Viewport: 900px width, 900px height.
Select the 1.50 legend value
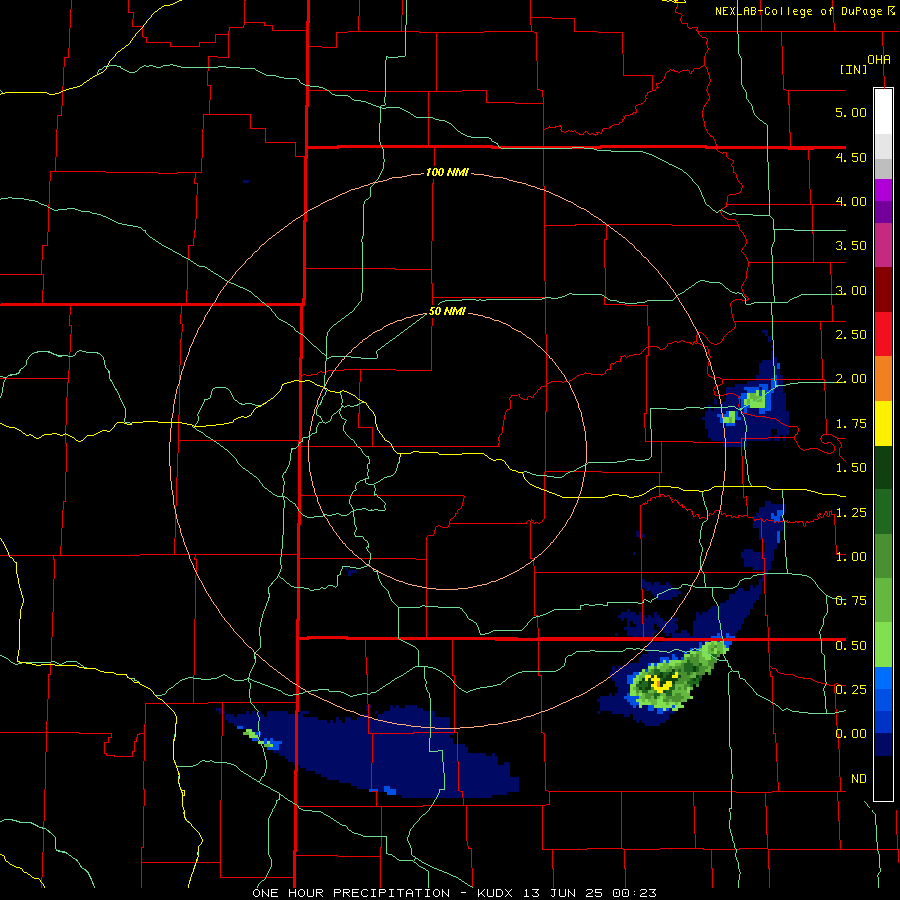point(851,468)
